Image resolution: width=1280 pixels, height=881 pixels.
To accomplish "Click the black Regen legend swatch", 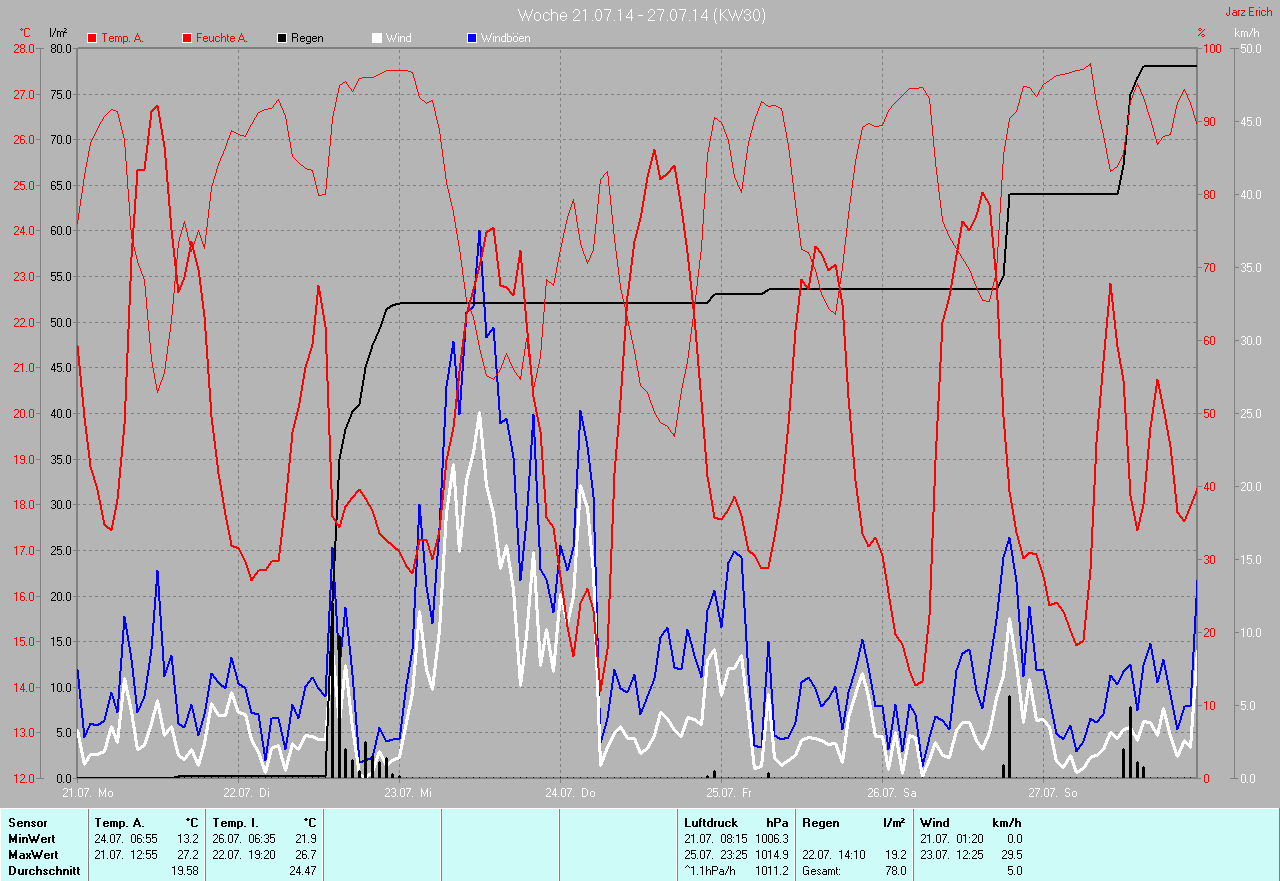I will 282,38.
